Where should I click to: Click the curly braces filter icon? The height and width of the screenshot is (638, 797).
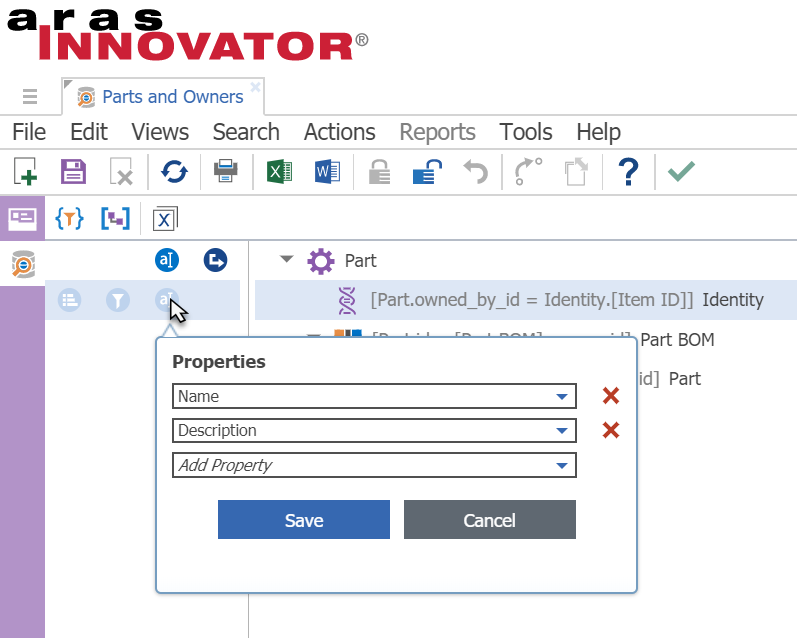pyautogui.click(x=69, y=218)
